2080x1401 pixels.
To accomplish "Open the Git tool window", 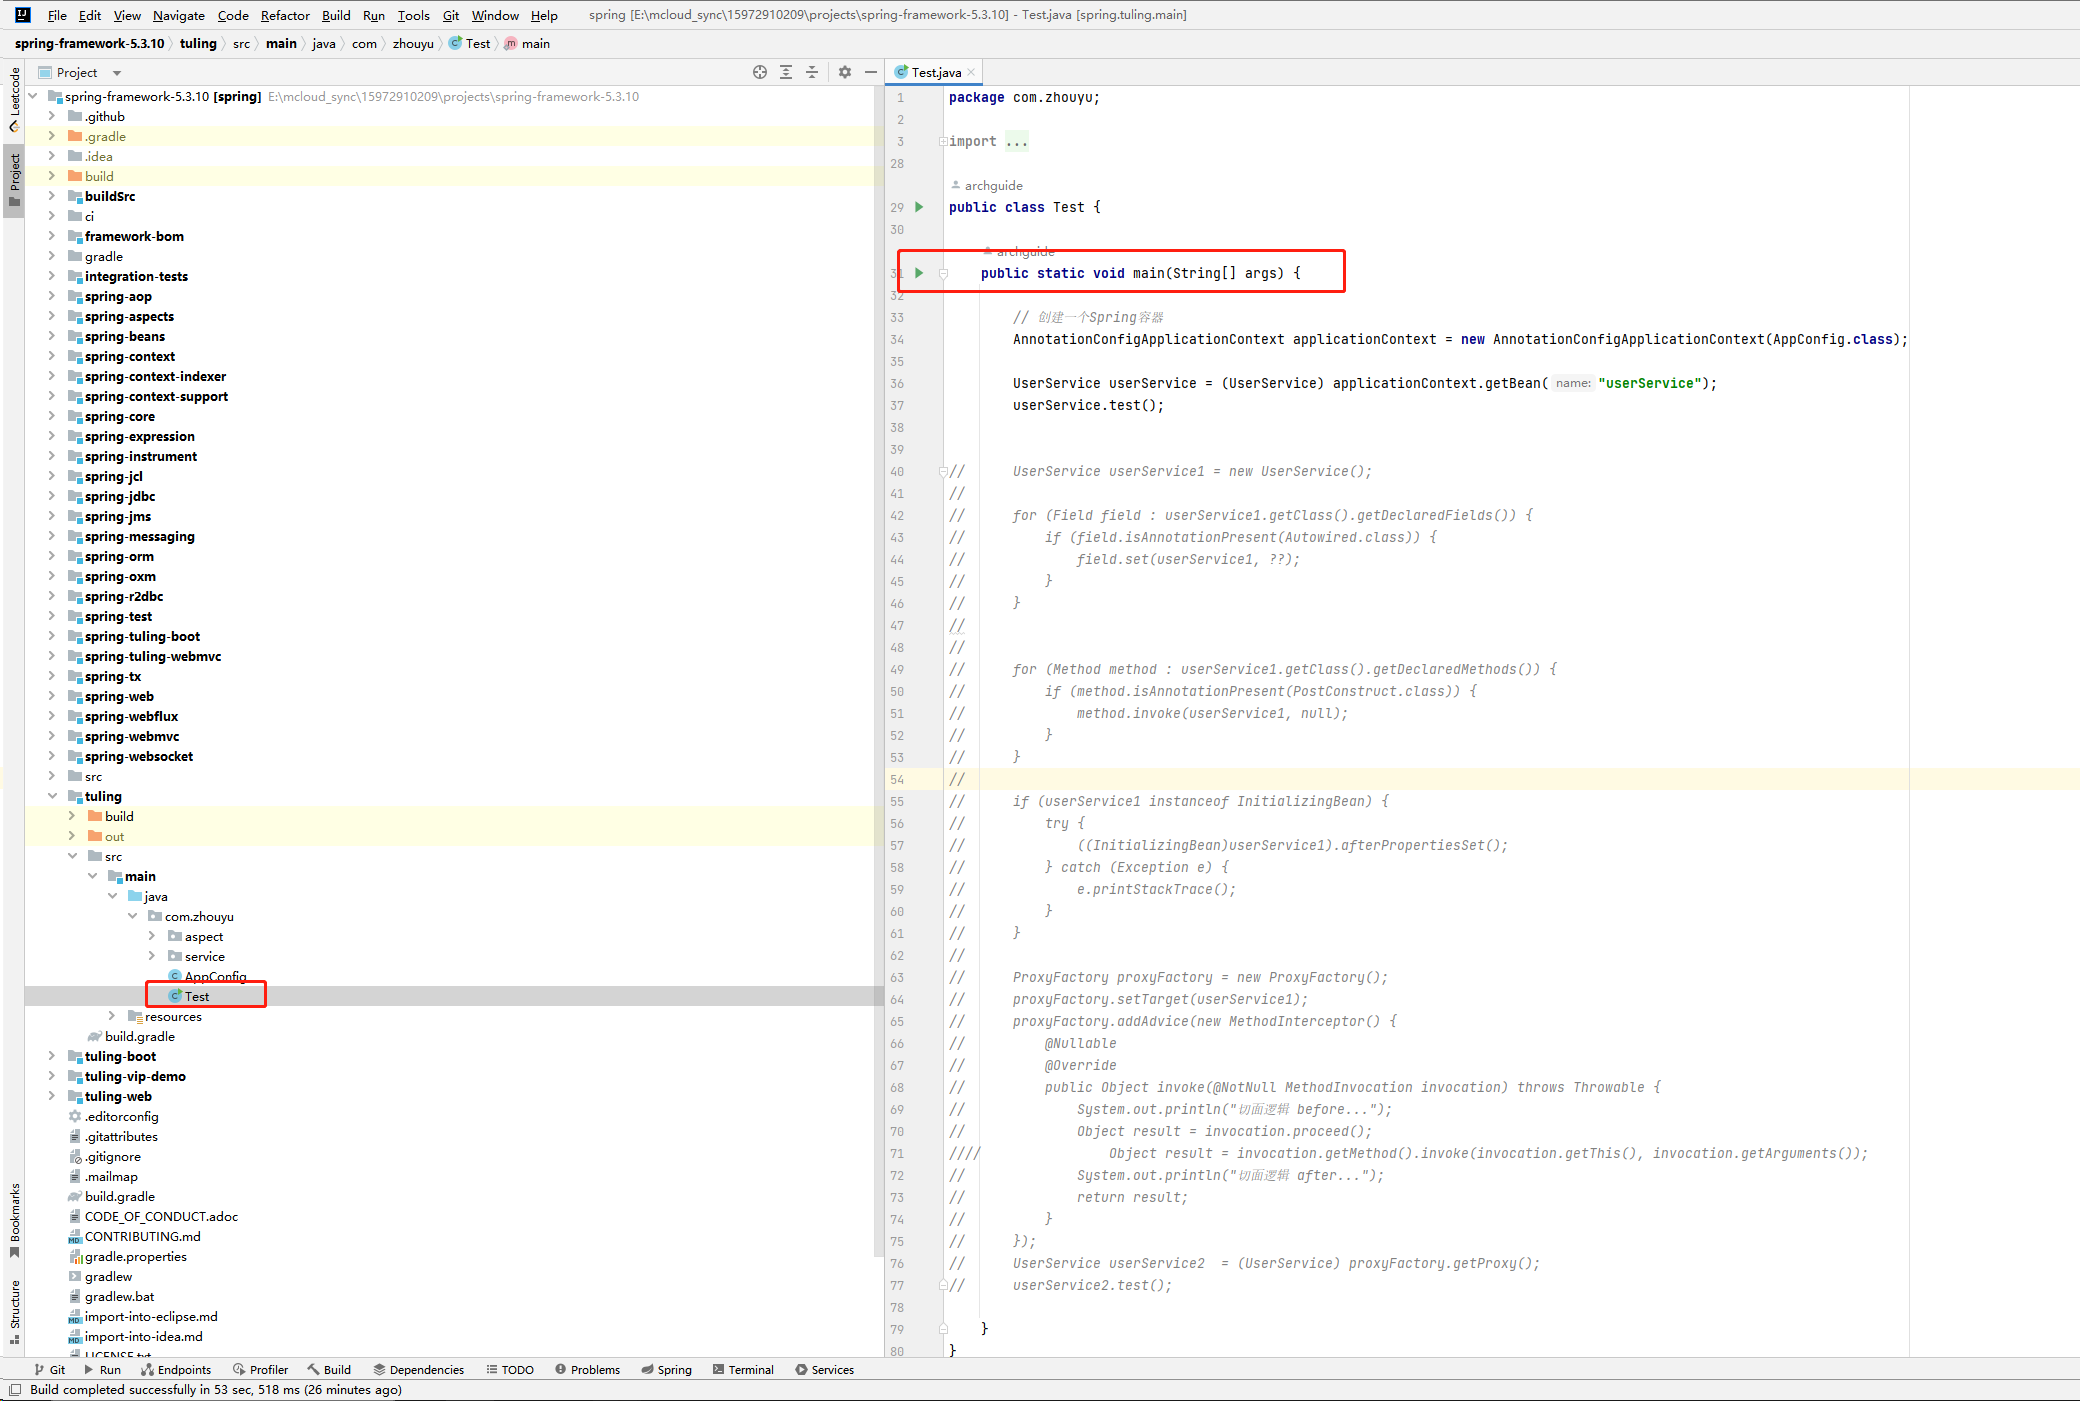I will pos(50,1370).
